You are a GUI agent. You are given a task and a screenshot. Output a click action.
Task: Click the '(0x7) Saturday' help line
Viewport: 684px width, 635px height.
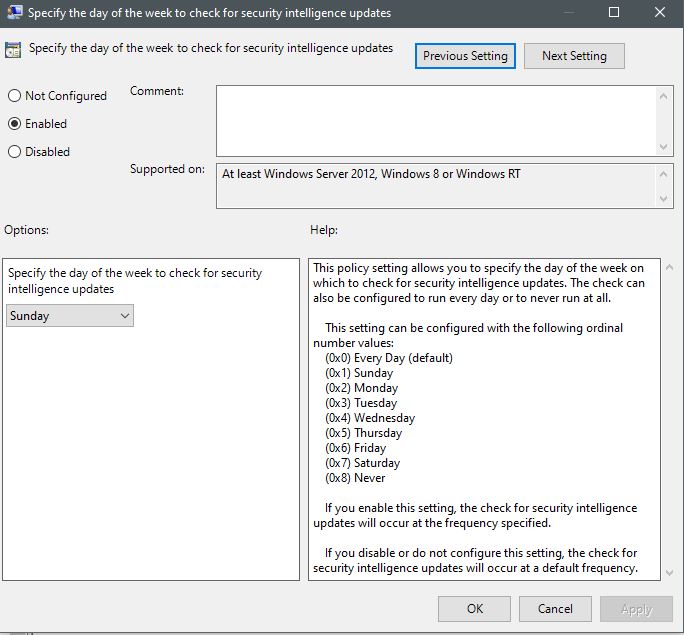pos(363,463)
